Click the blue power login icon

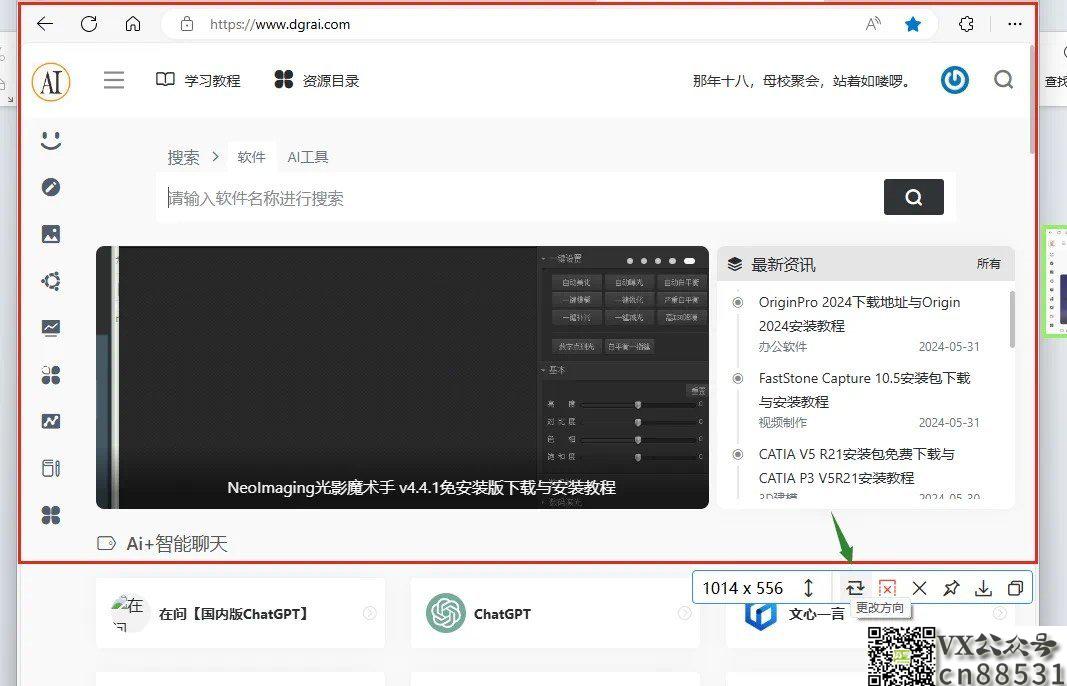tap(955, 80)
